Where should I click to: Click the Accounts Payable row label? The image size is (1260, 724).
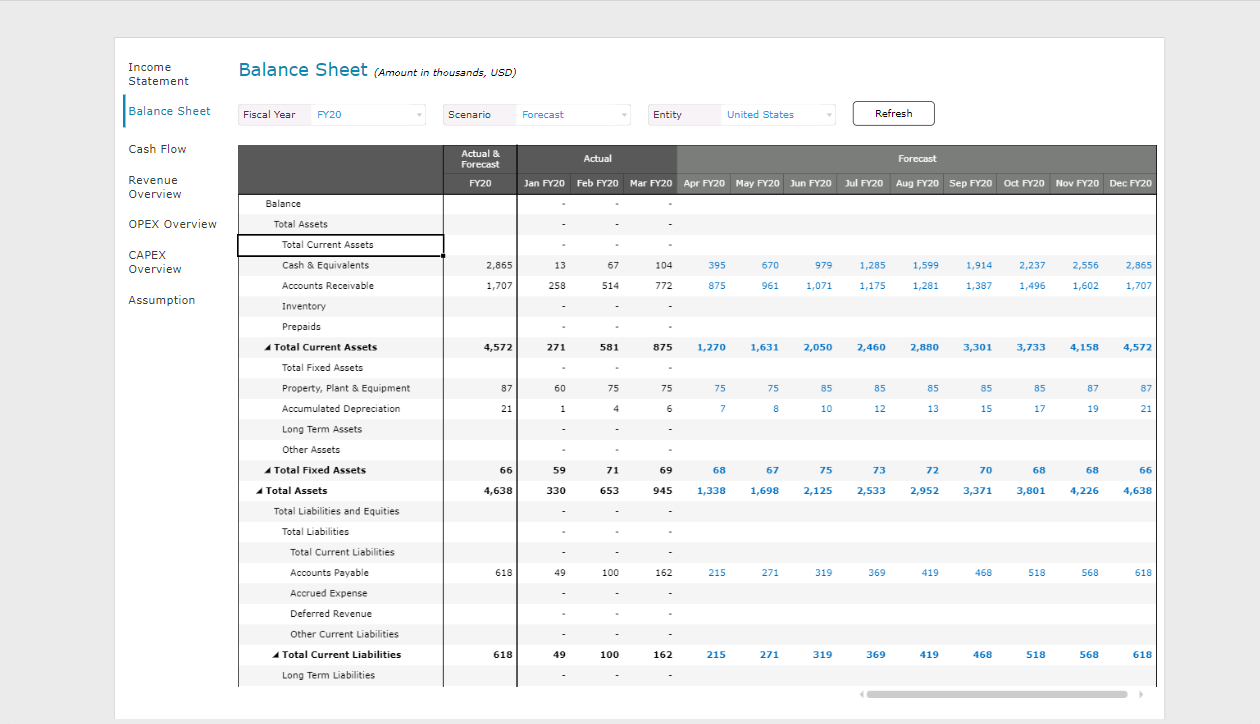click(329, 573)
